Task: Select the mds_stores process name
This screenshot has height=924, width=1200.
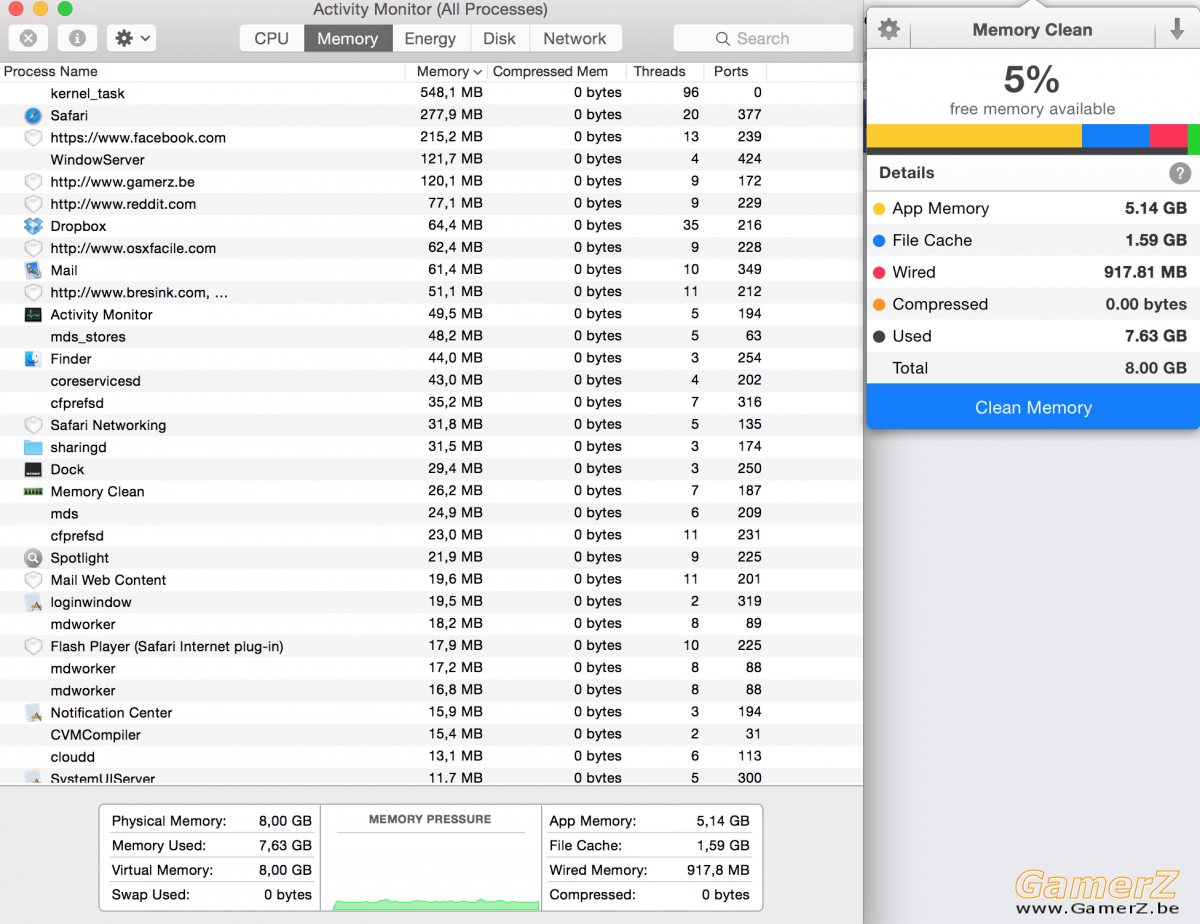Action: (x=88, y=337)
